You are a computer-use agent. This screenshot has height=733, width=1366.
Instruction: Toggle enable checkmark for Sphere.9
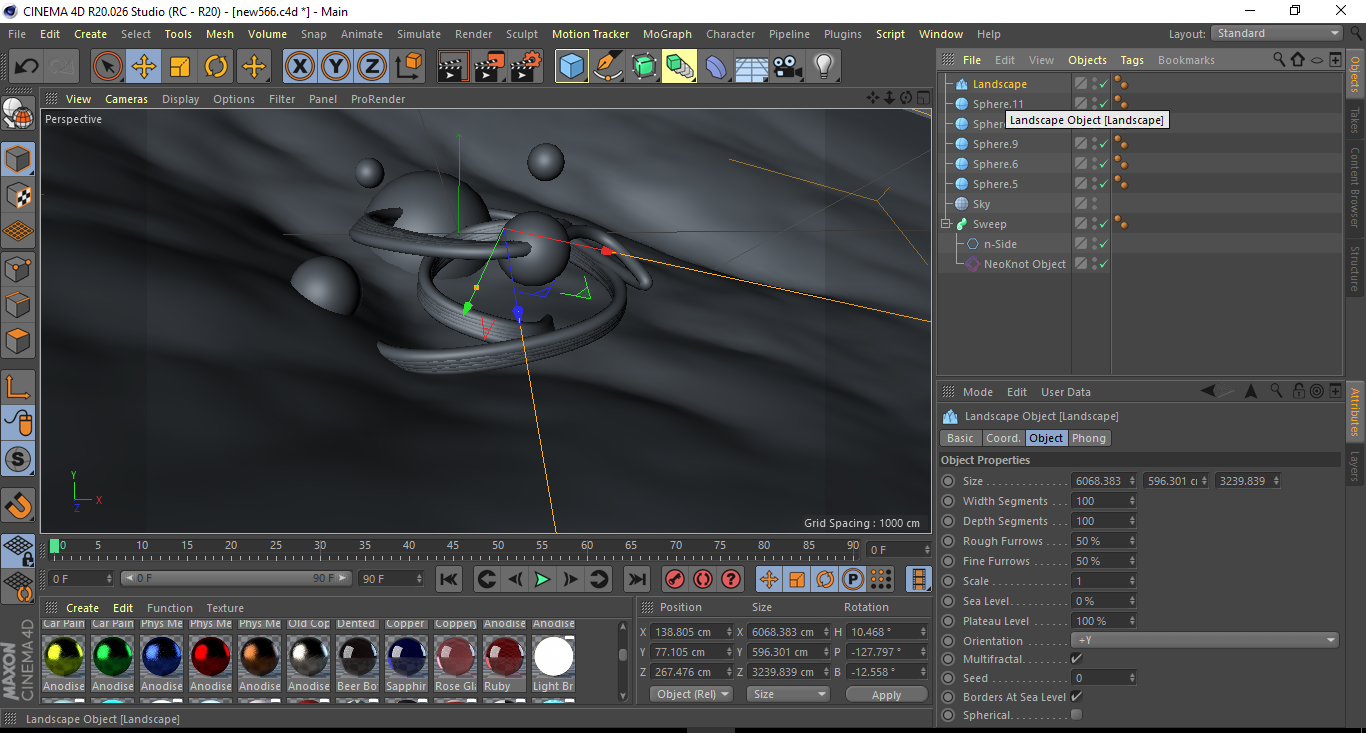coord(1104,144)
